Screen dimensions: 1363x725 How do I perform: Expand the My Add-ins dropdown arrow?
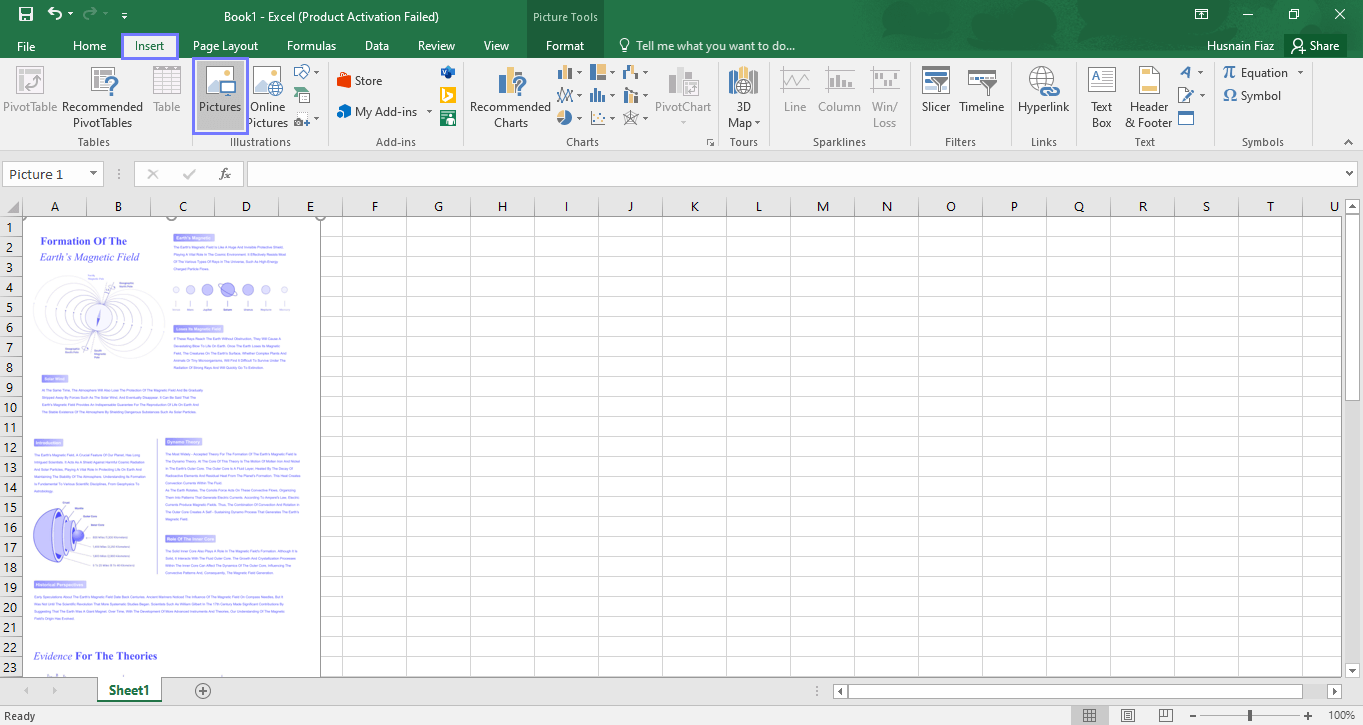tap(430, 111)
